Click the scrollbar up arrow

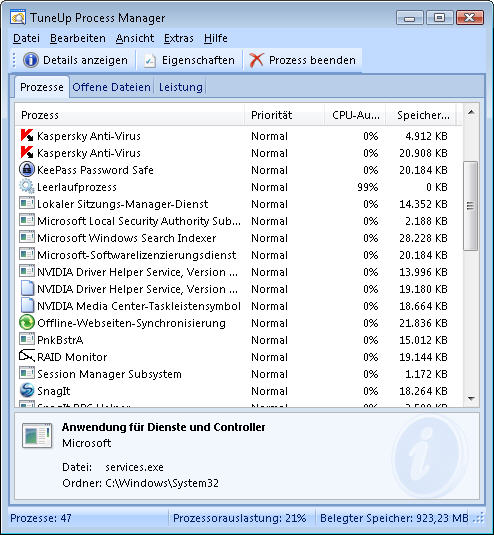pos(471,112)
